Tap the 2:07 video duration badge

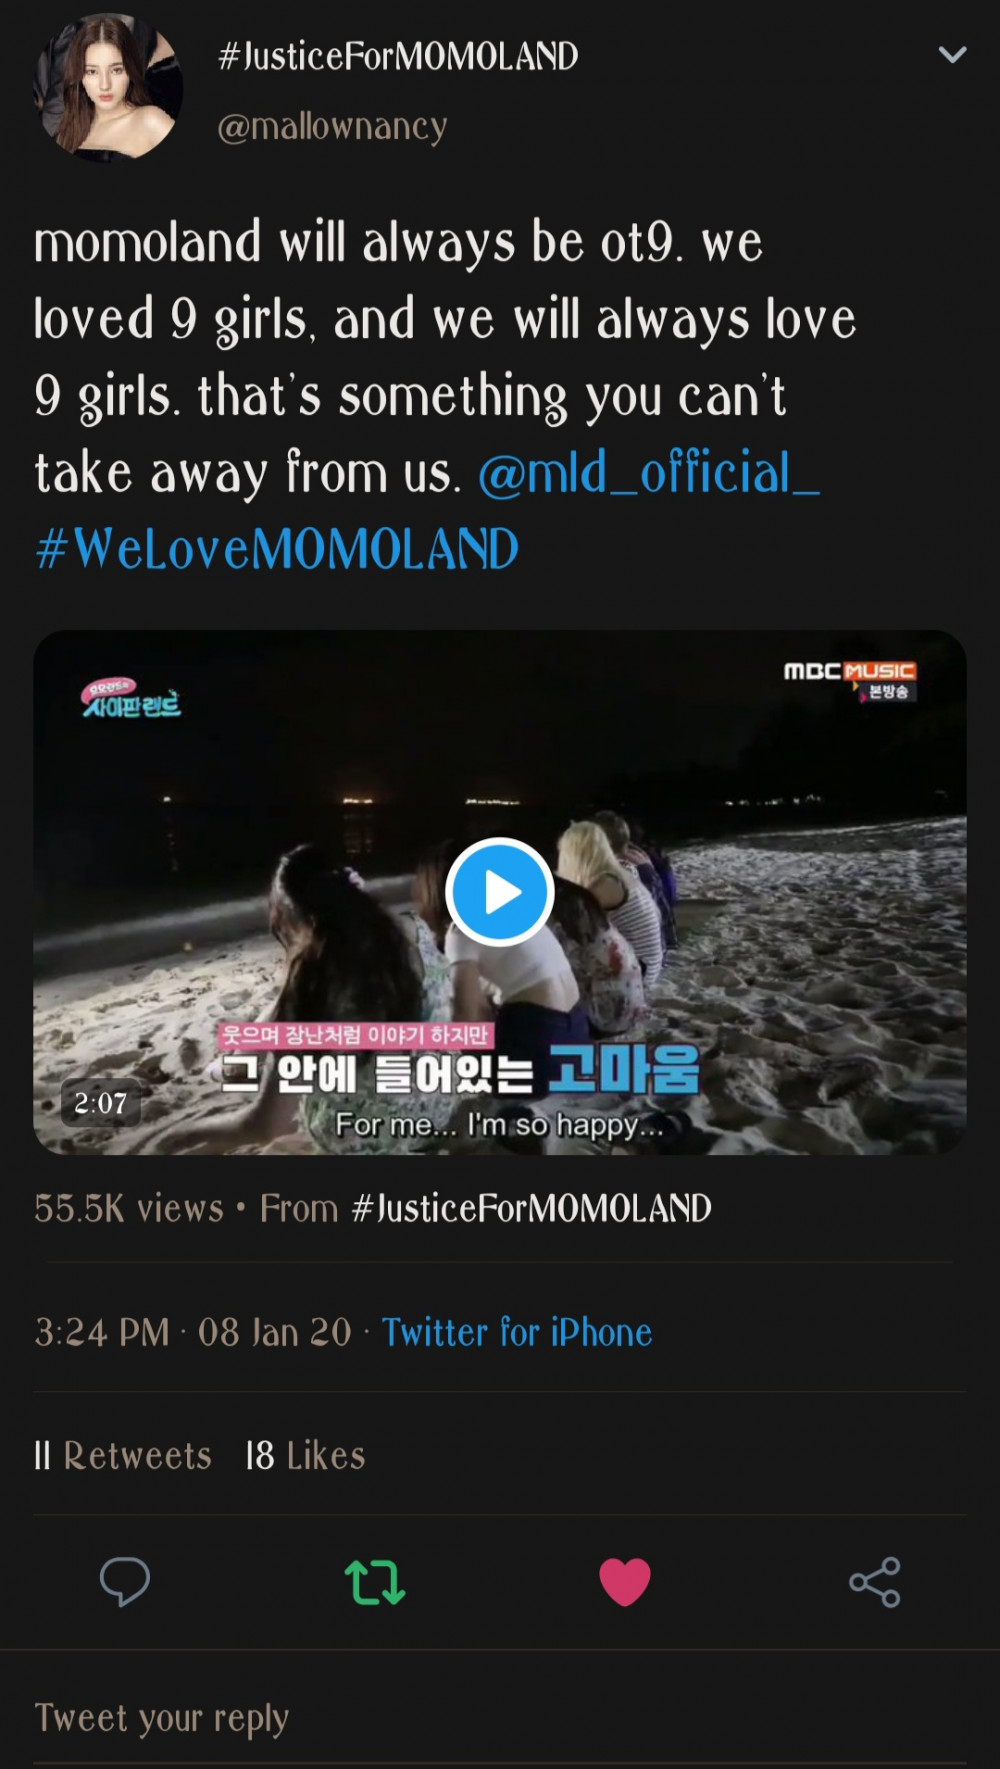click(x=101, y=1102)
